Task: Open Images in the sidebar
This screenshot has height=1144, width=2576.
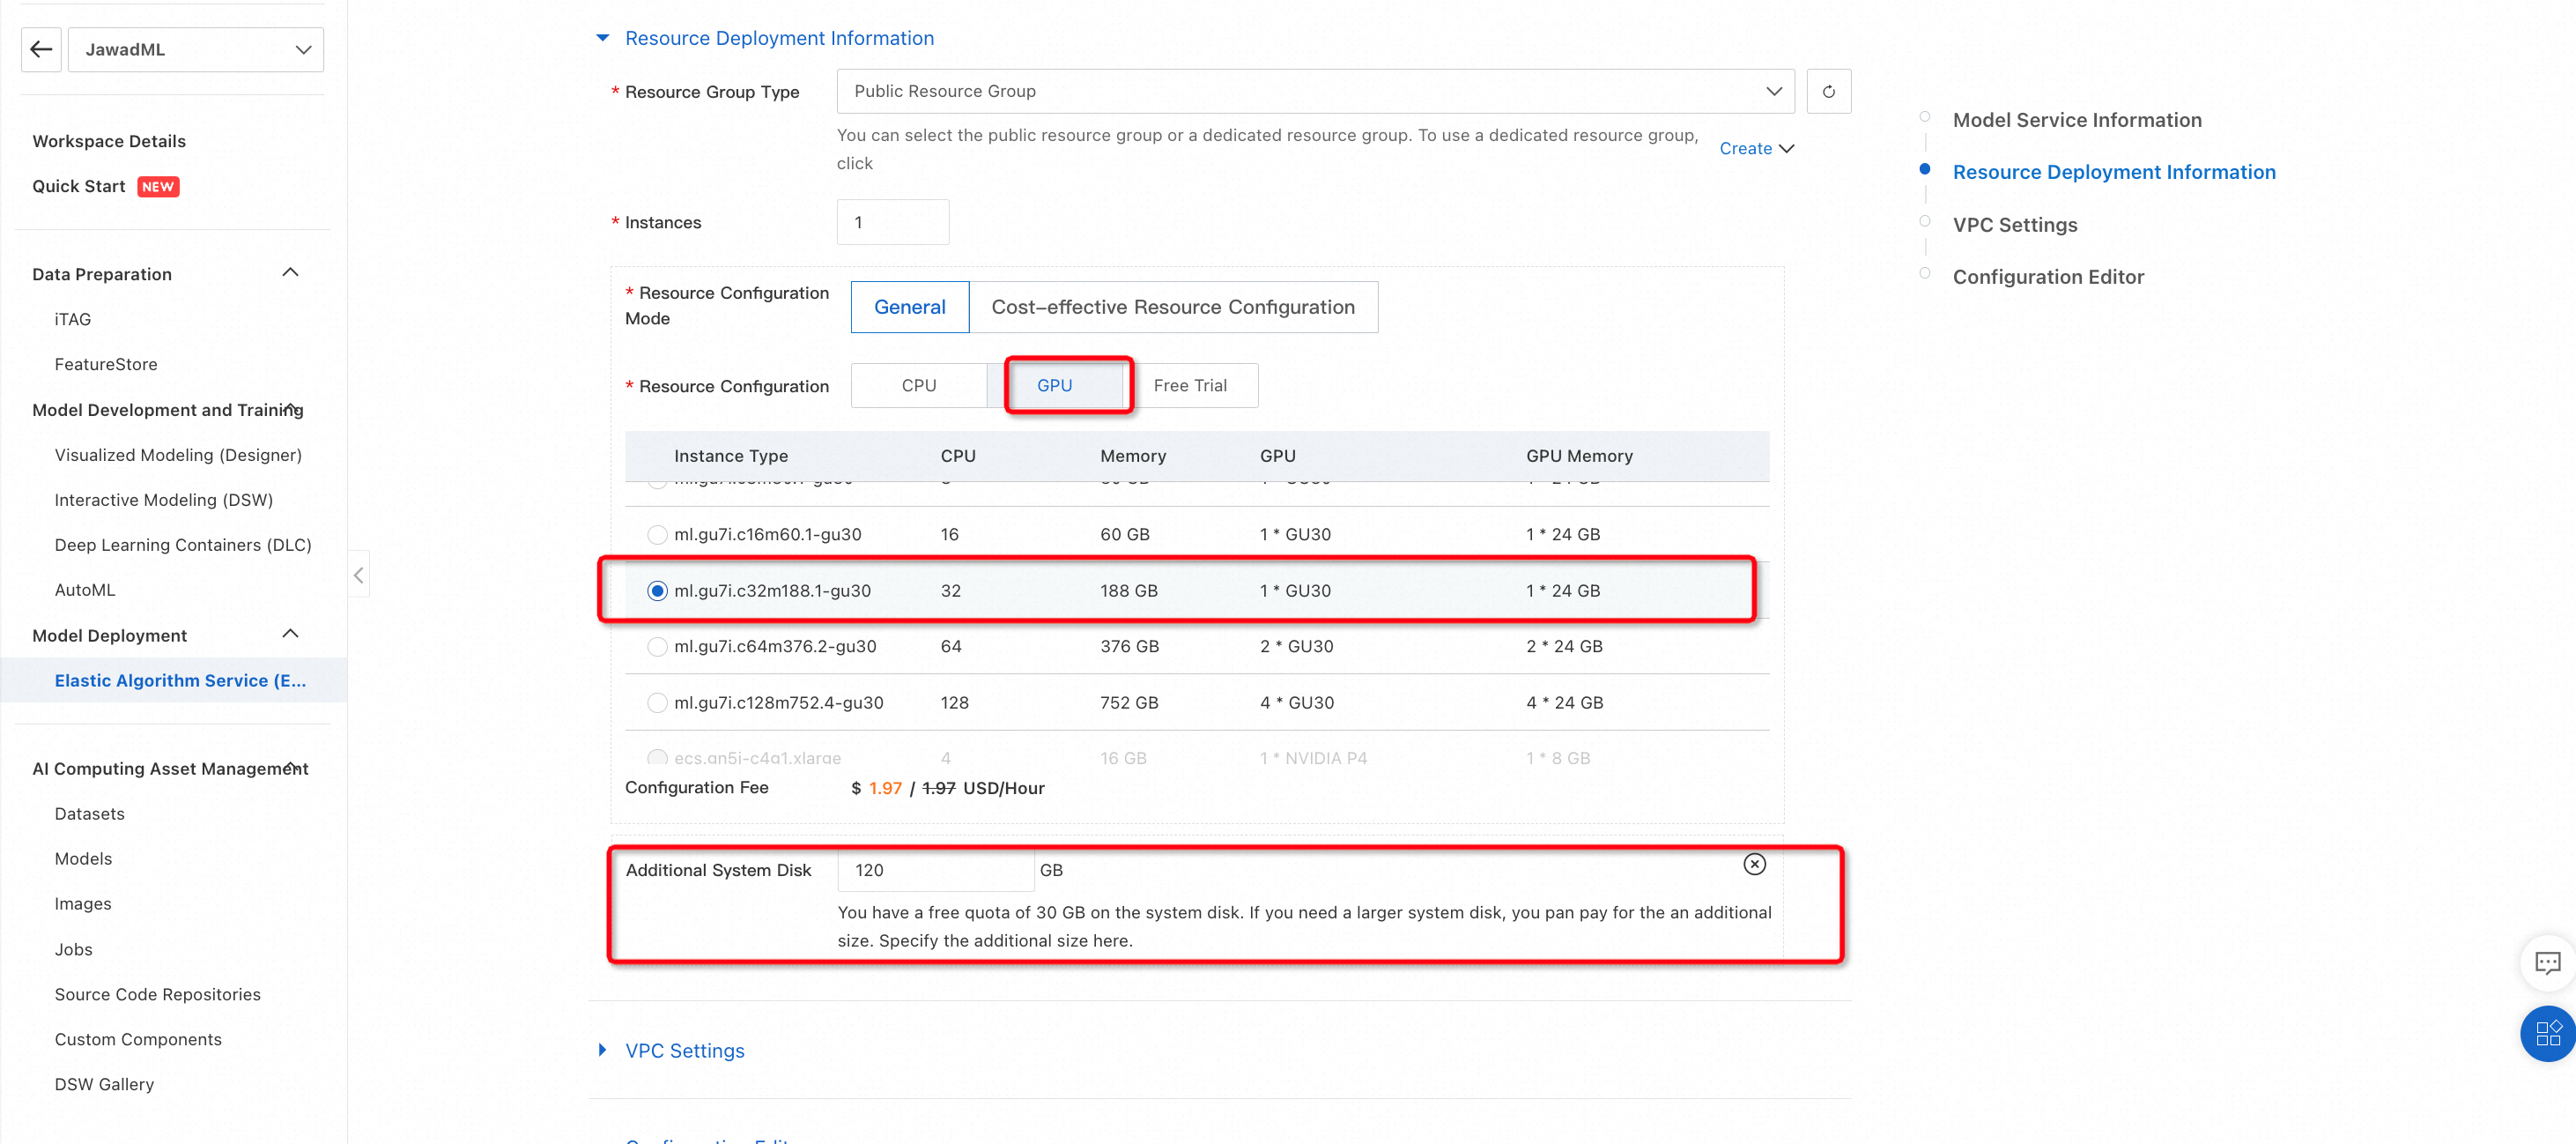Action: coord(83,904)
